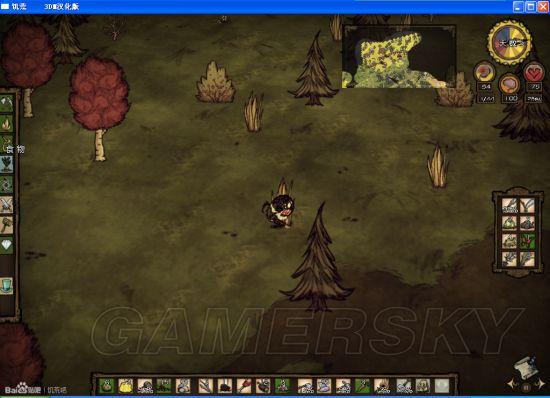Select the yellow gold item in inventory
The height and width of the screenshot is (398, 550).
[126, 386]
